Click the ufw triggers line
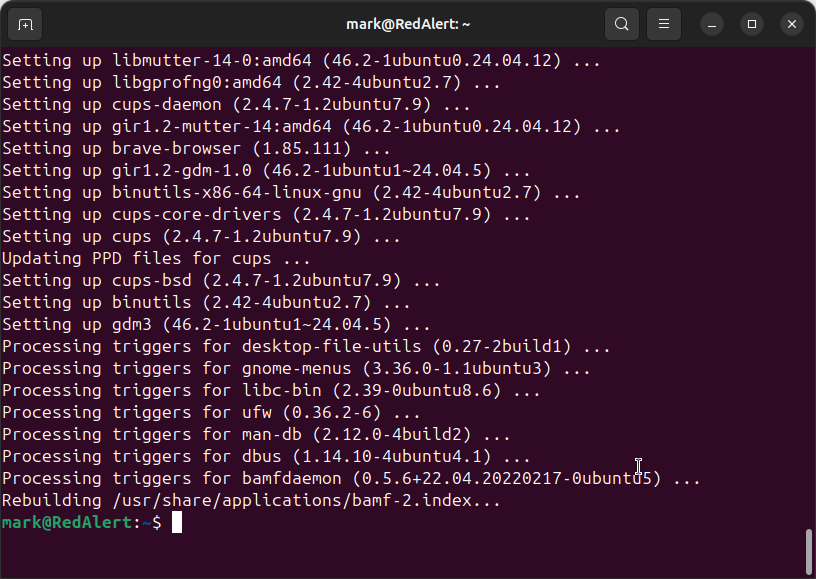The image size is (816, 579). [x=211, y=412]
